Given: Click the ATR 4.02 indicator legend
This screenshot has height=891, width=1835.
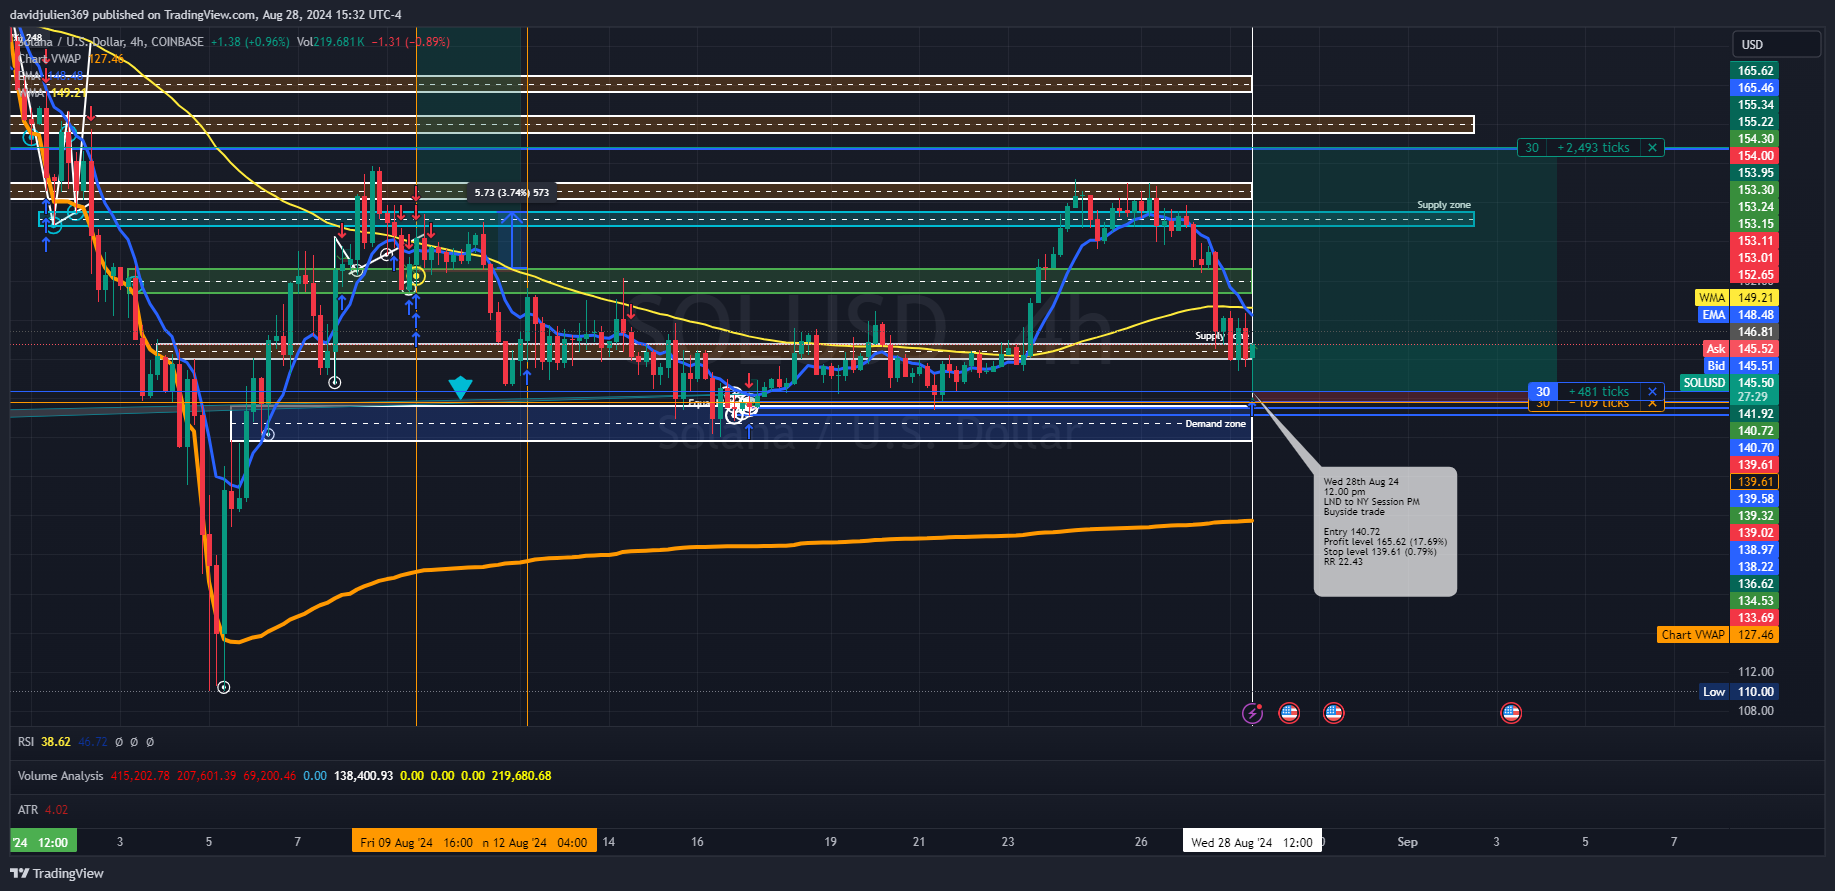Looking at the screenshot, I should coord(43,810).
